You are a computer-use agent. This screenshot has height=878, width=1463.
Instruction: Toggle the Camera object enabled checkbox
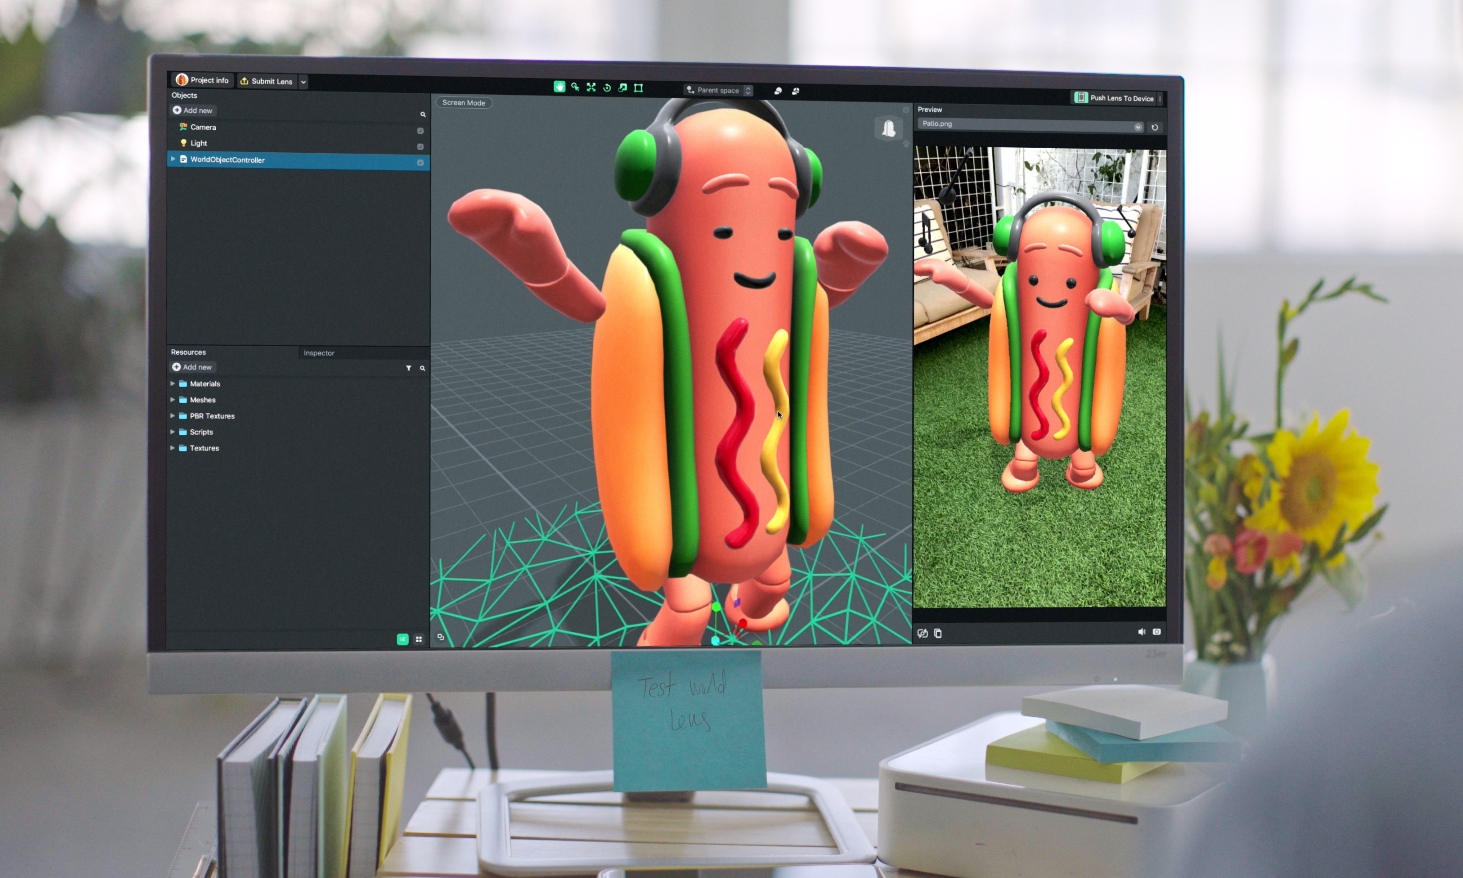point(420,130)
